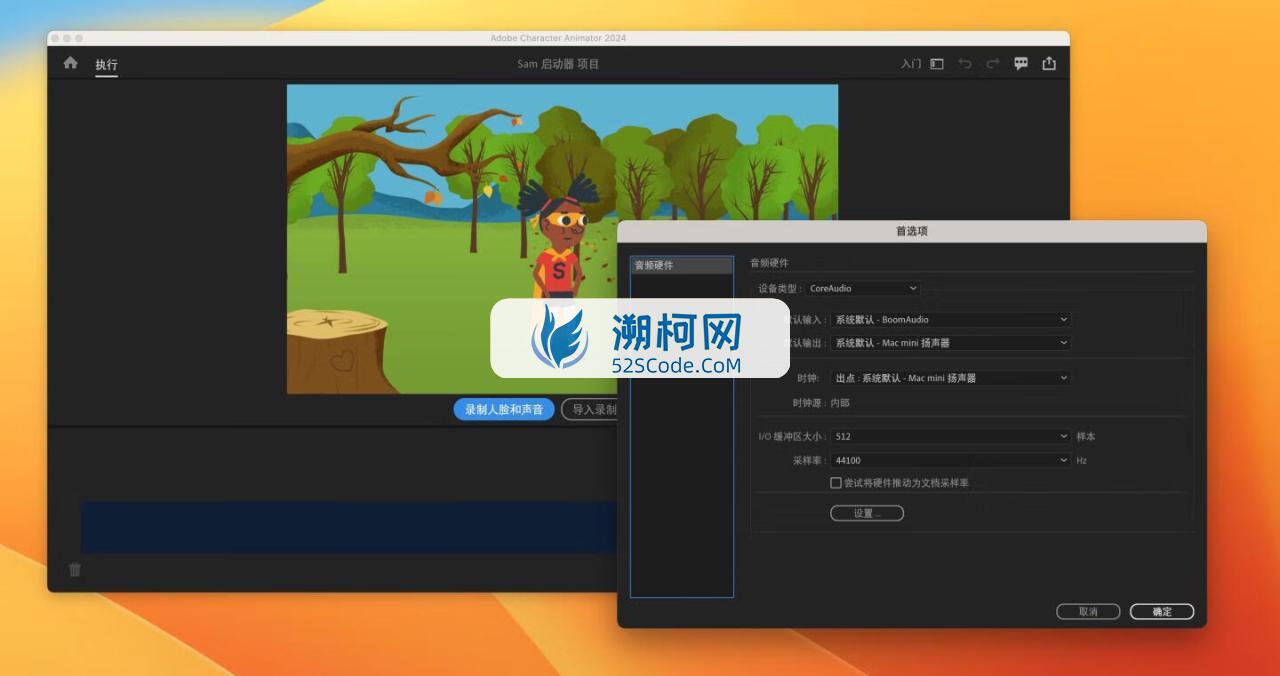Undo last action with the undo arrow
The height and width of the screenshot is (676, 1280).
(965, 64)
